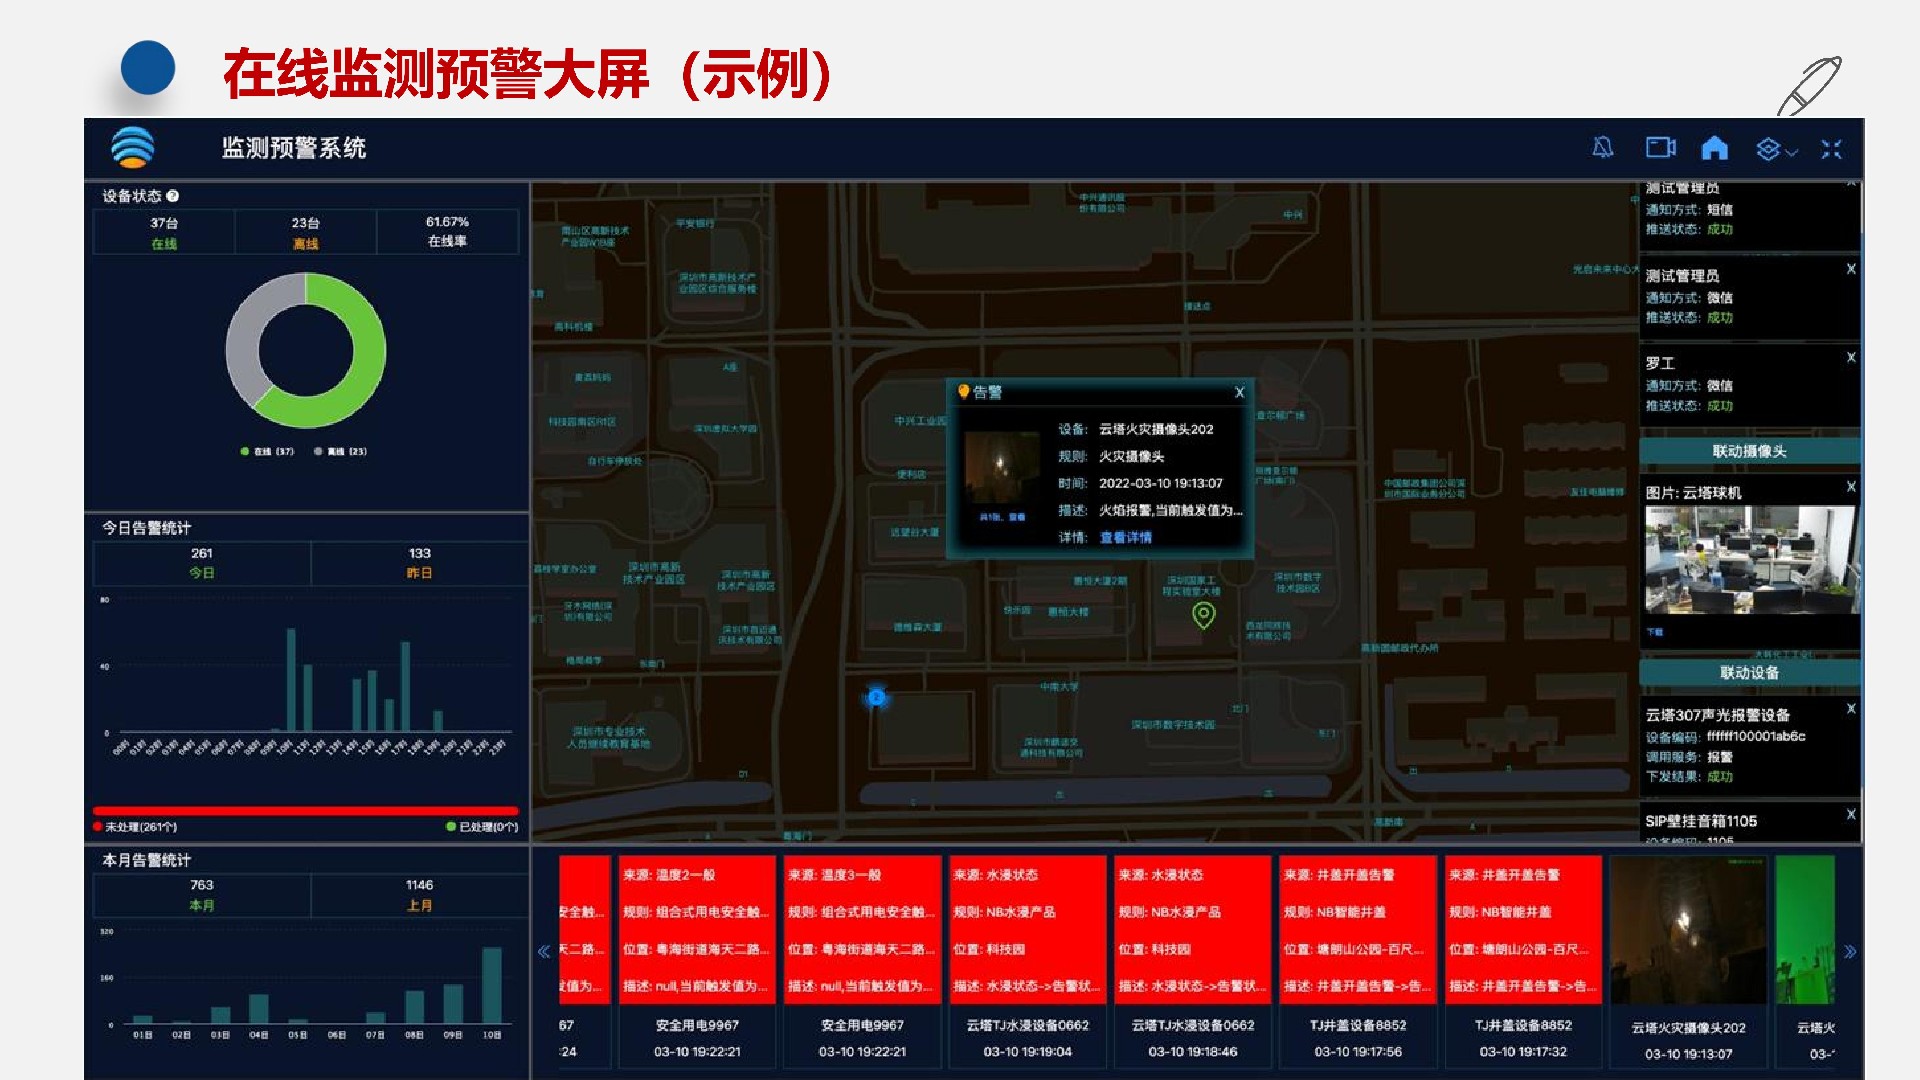Viewport: 1920px width, 1080px height.
Task: Click the red unprocessed alarms progress bar
Action: point(306,811)
